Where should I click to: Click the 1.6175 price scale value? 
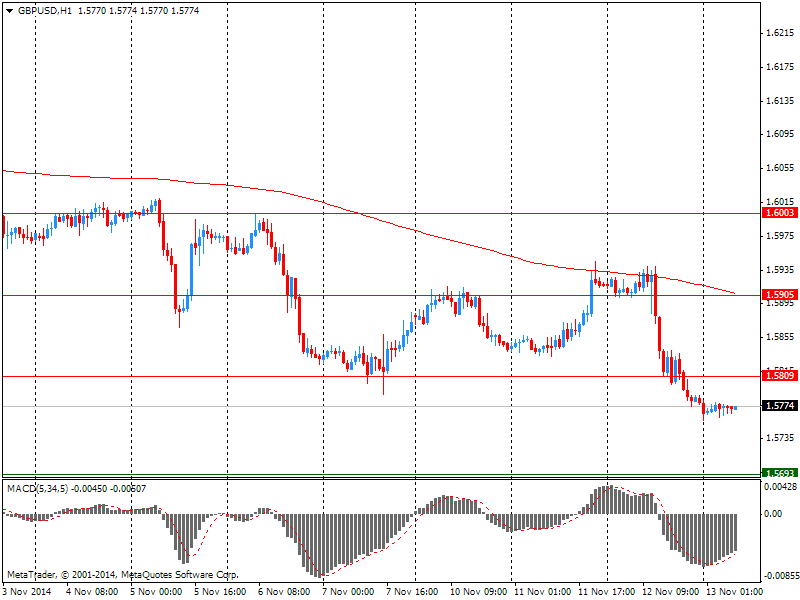click(781, 67)
